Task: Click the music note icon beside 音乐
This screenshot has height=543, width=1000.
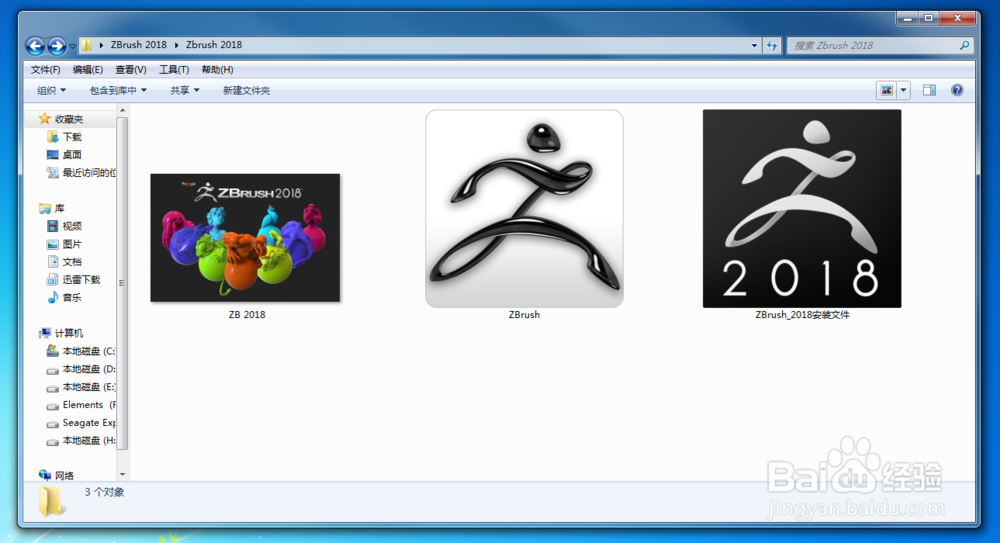Action: [53, 298]
